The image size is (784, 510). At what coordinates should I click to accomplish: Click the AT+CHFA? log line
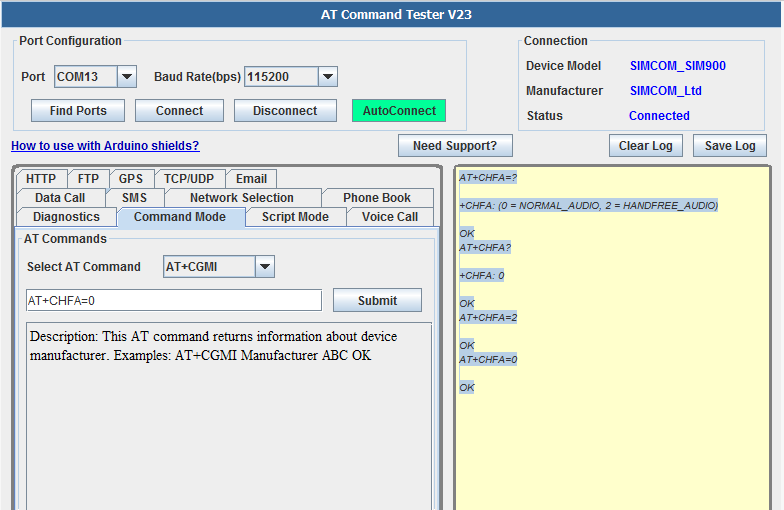coord(485,248)
